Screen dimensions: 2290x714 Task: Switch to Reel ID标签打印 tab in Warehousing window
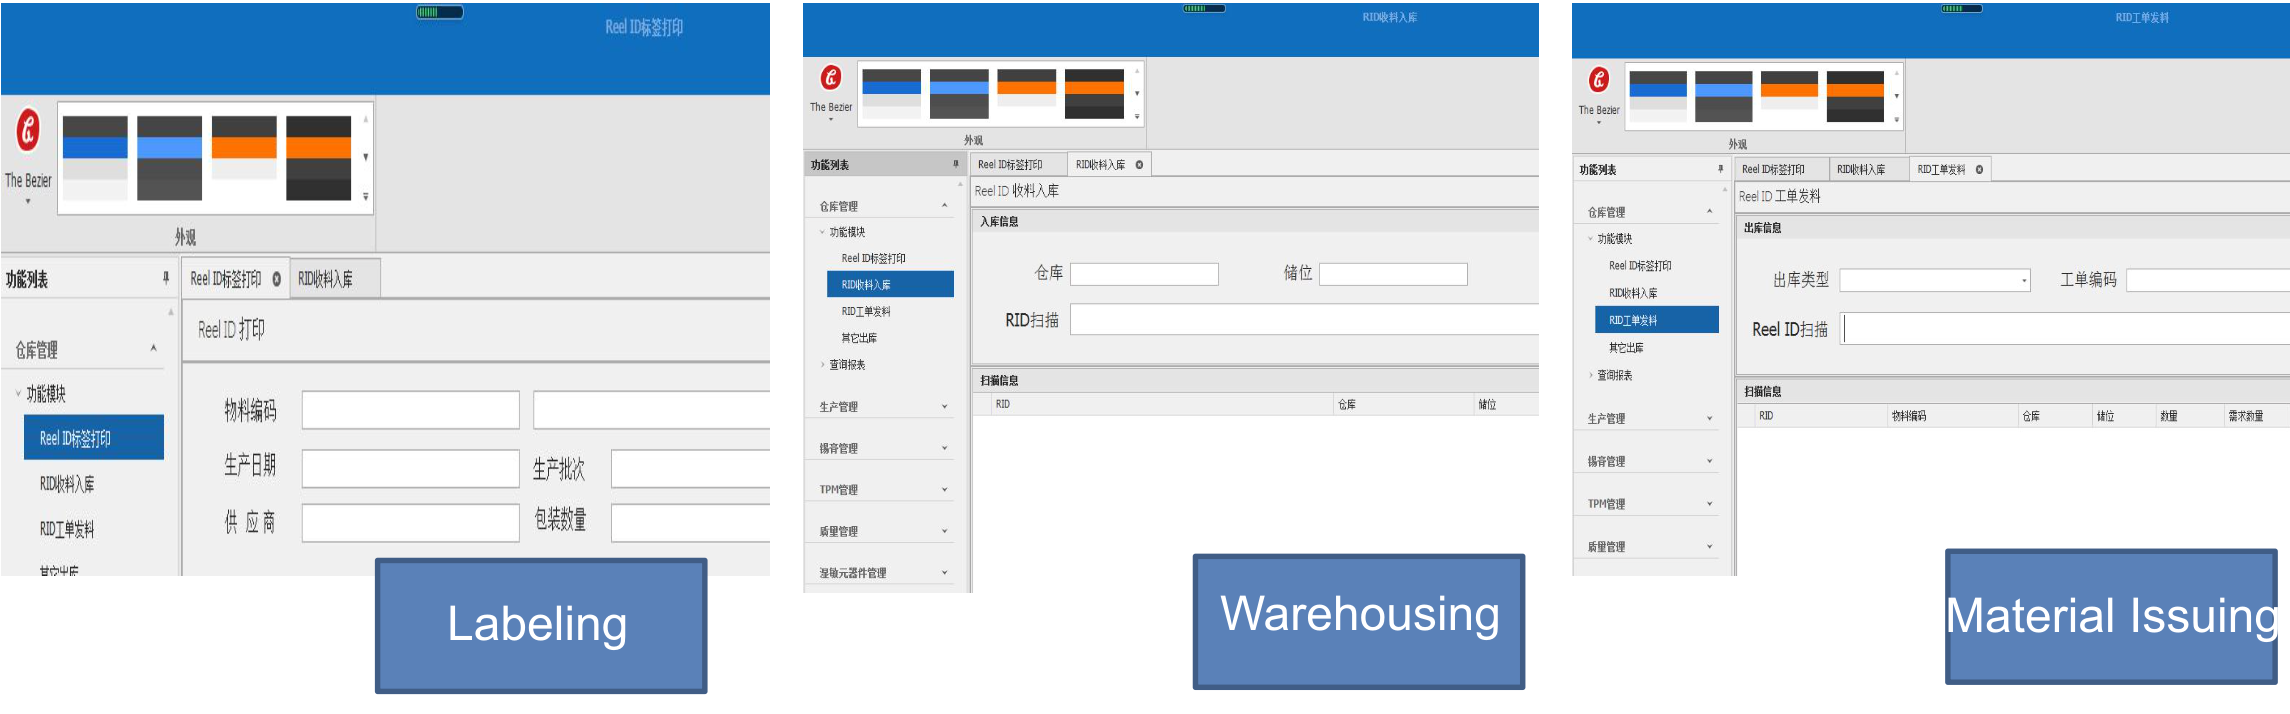click(1010, 165)
